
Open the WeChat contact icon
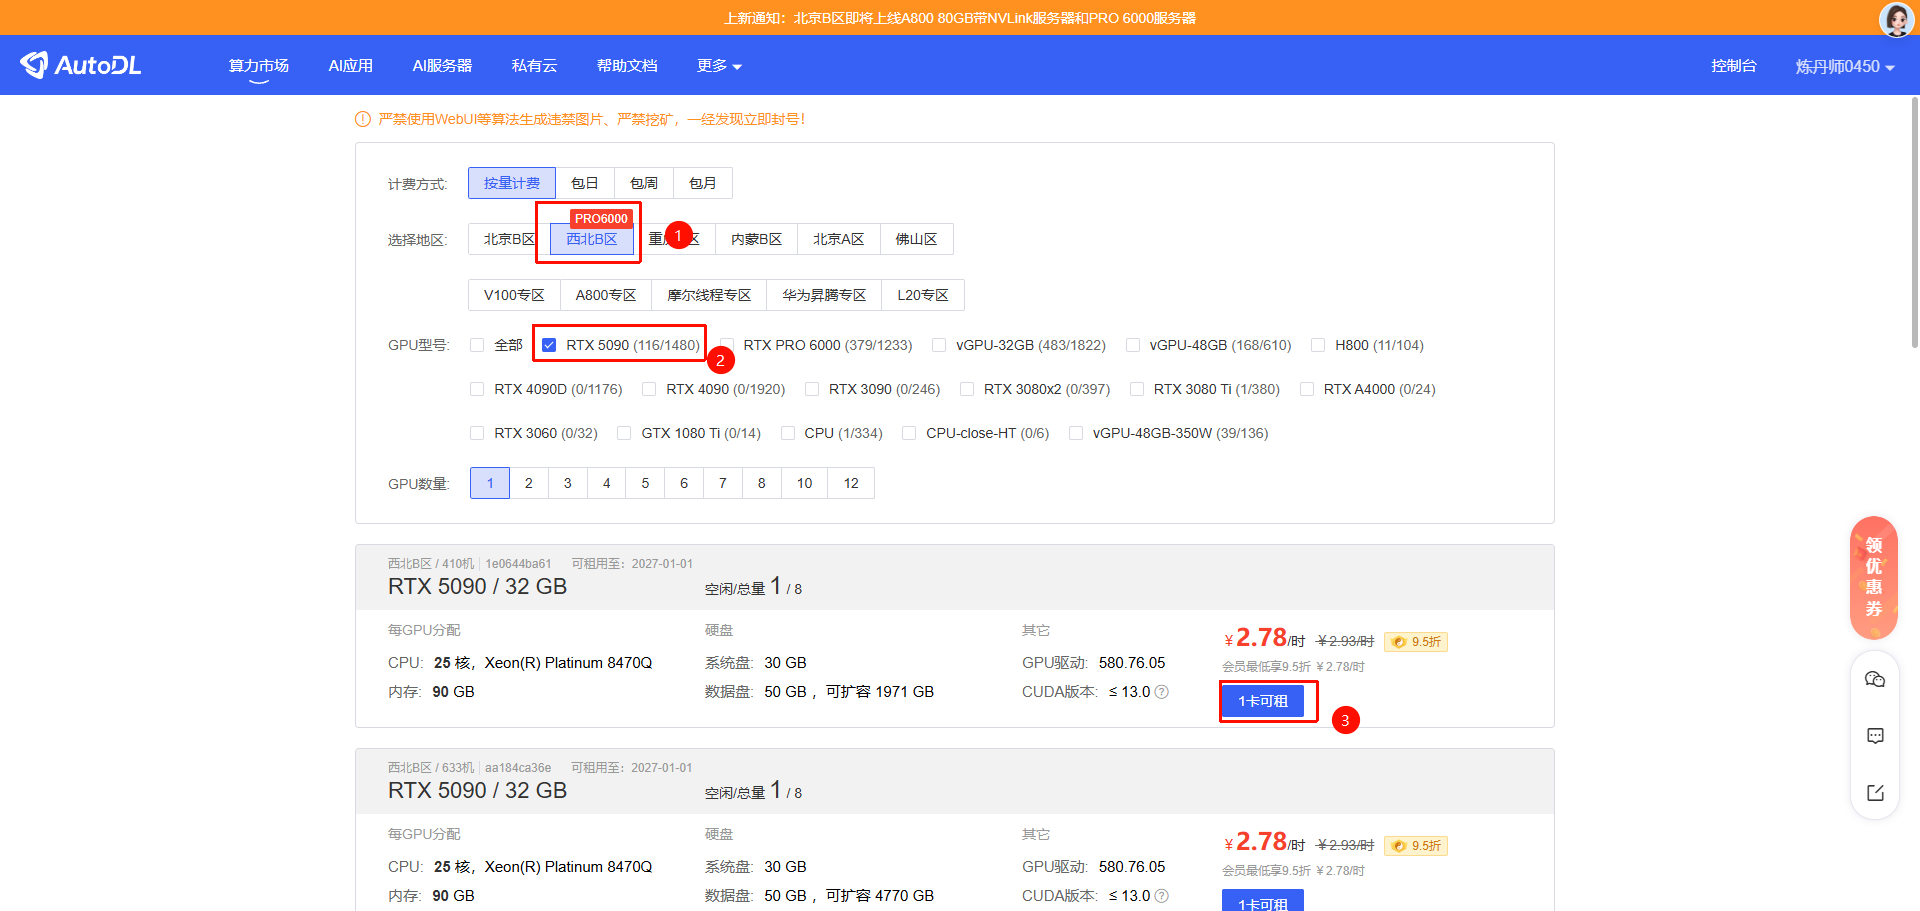pos(1875,680)
